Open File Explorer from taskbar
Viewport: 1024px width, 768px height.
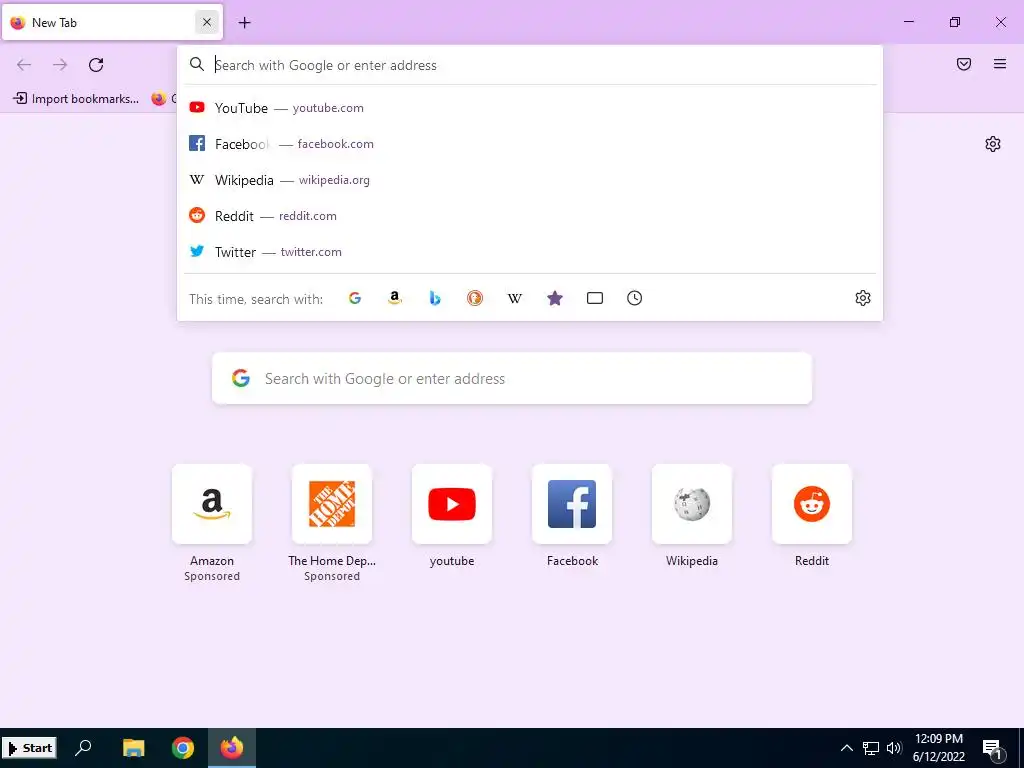tap(133, 748)
